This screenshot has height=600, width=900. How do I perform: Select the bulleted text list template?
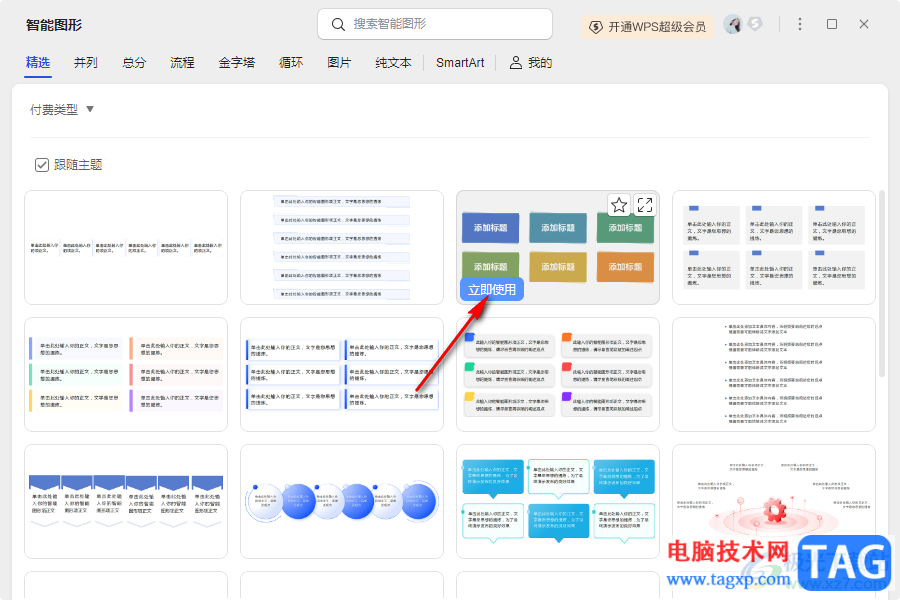pos(773,374)
